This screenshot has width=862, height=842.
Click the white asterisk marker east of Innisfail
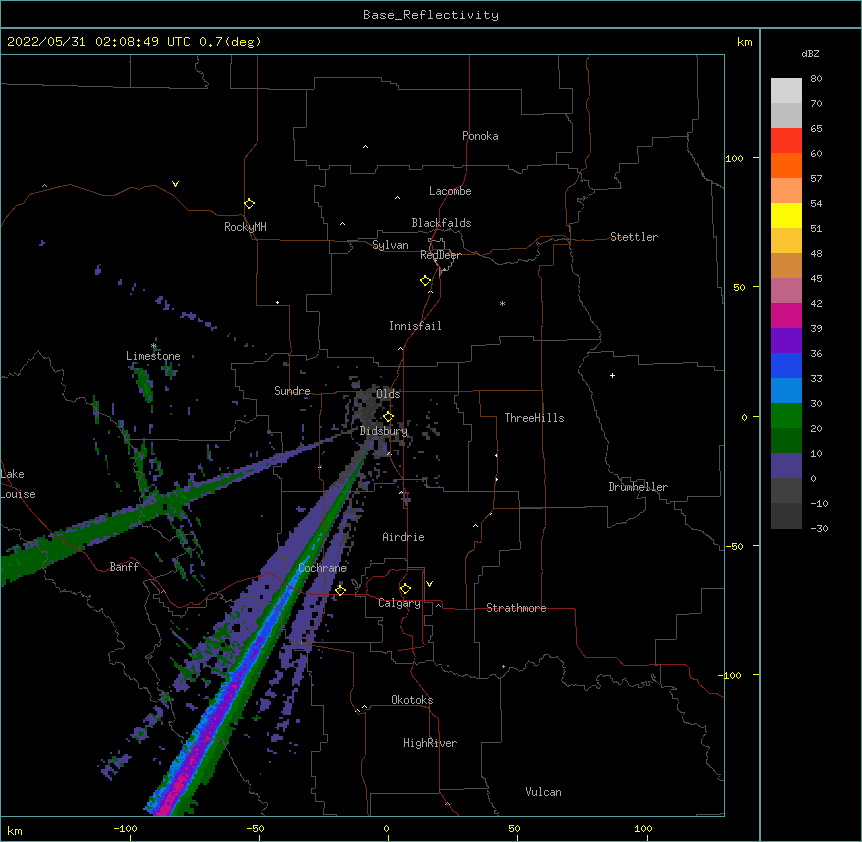point(502,303)
